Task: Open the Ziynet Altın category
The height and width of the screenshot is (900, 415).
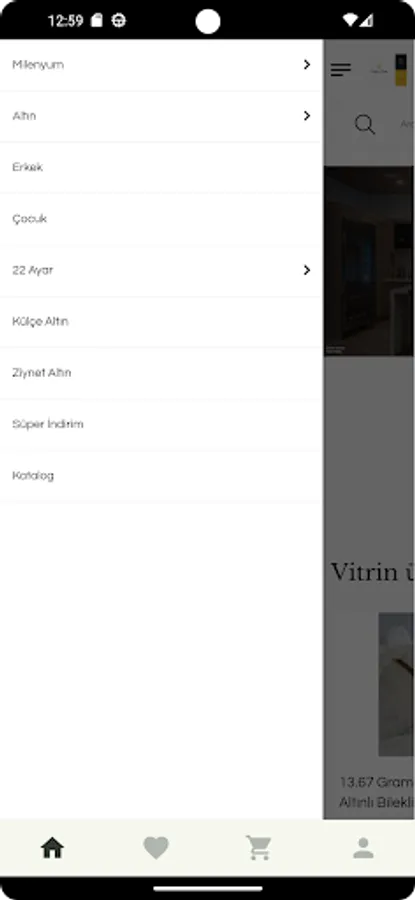Action: click(161, 373)
